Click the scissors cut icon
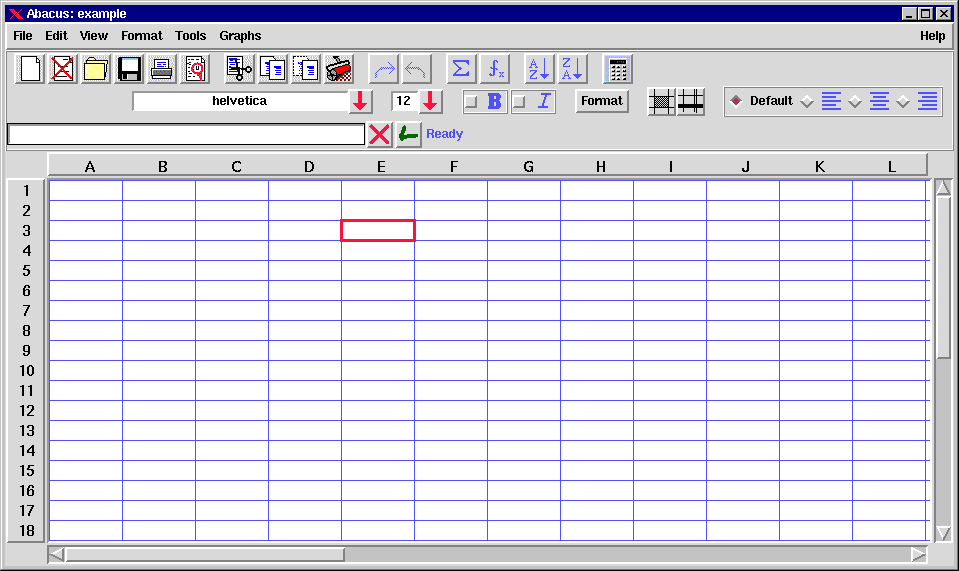The width and height of the screenshot is (959, 571). 239,69
